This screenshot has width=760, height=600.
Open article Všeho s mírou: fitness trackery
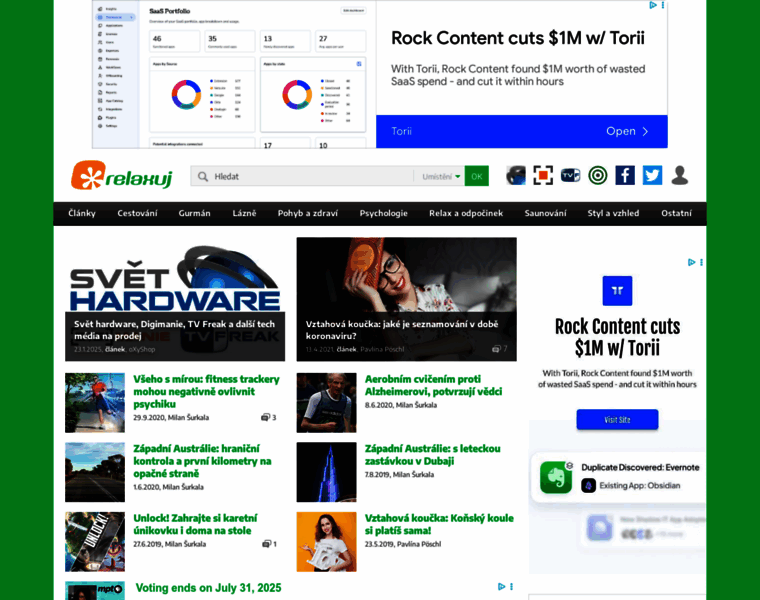tap(206, 392)
